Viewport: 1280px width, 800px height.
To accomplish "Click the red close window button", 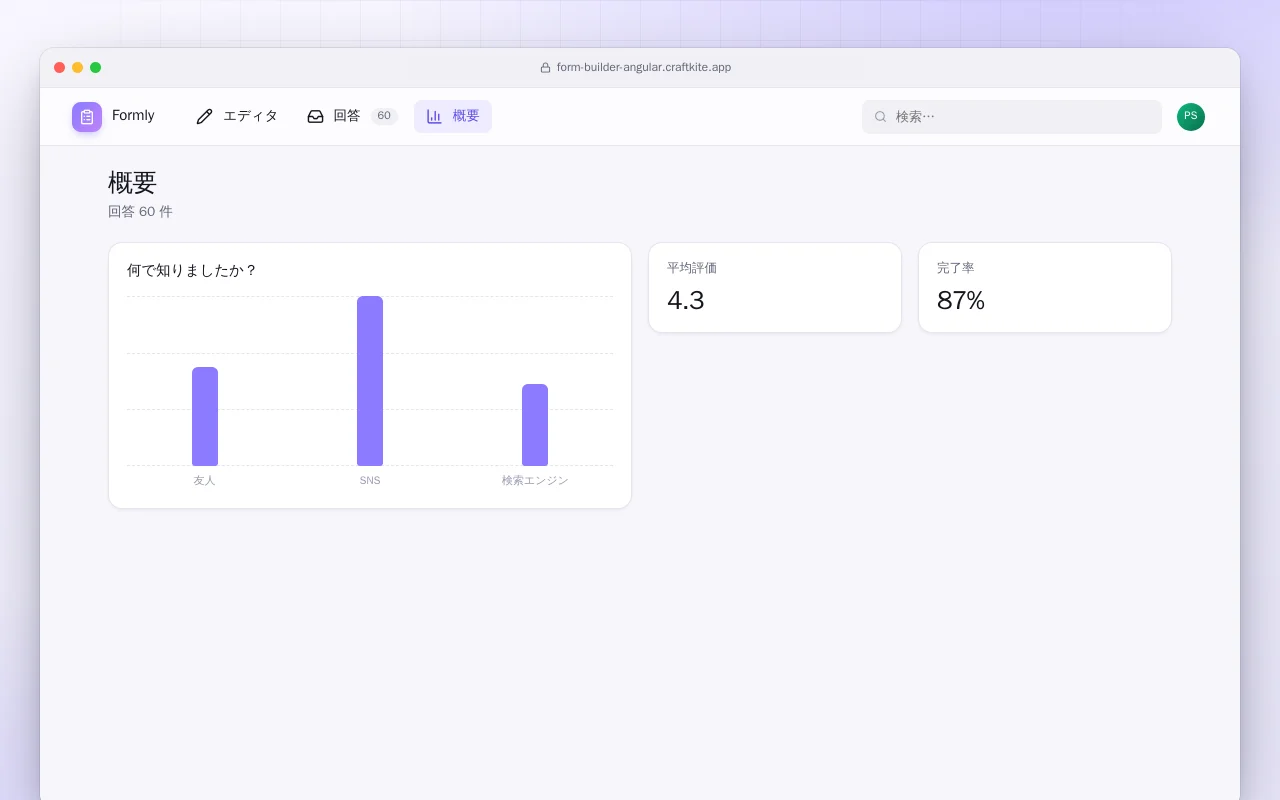I will 60,68.
